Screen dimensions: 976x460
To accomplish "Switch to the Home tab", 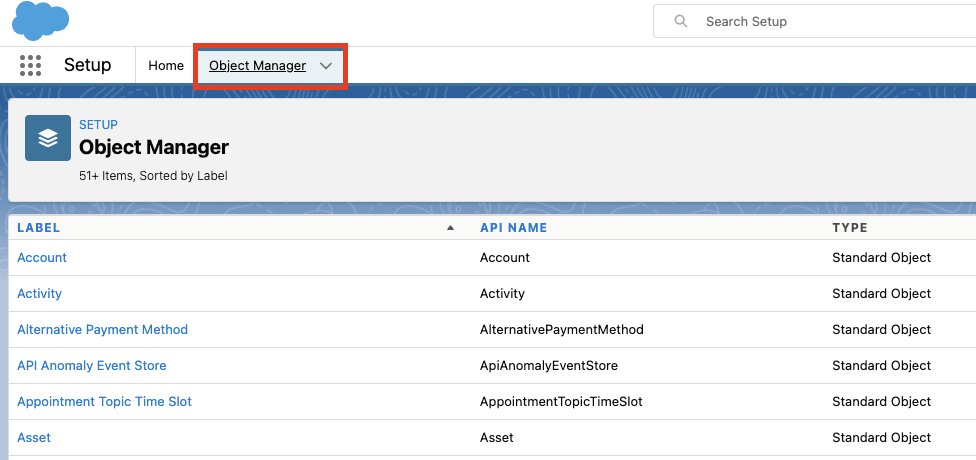I will point(166,65).
